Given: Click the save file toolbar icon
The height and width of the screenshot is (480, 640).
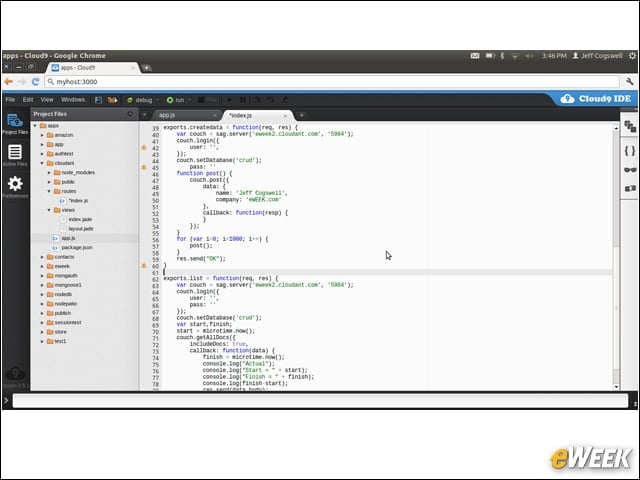Looking at the screenshot, I should (98, 100).
